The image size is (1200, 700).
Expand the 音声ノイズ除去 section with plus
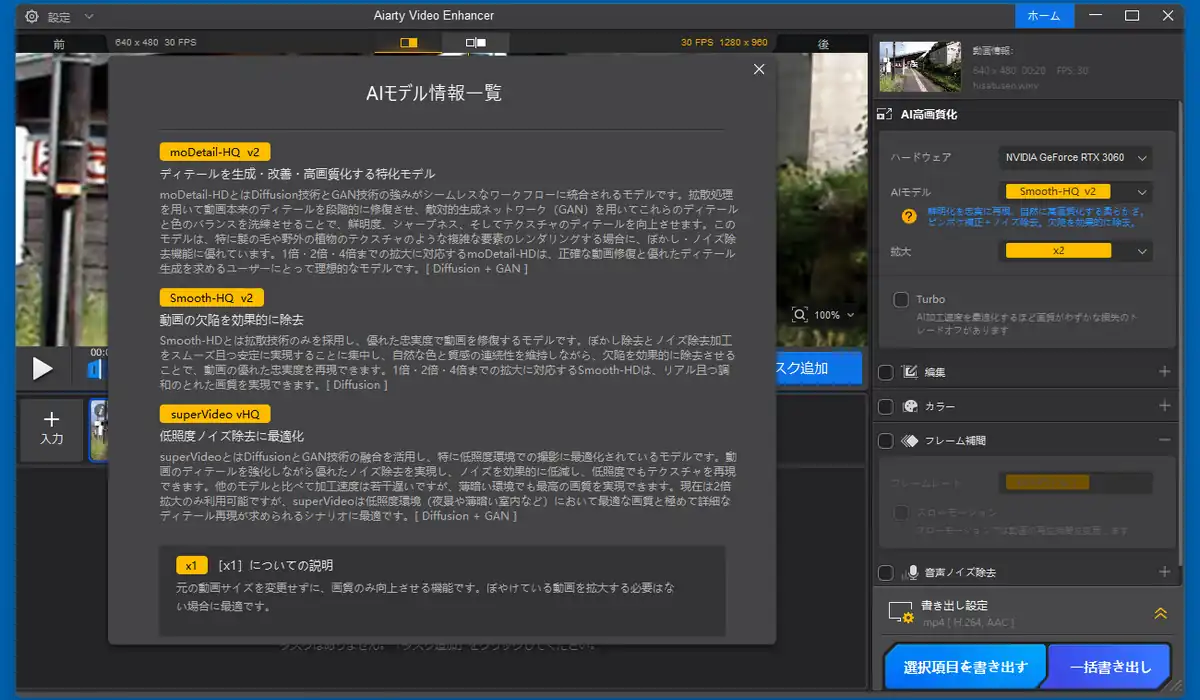1164,572
